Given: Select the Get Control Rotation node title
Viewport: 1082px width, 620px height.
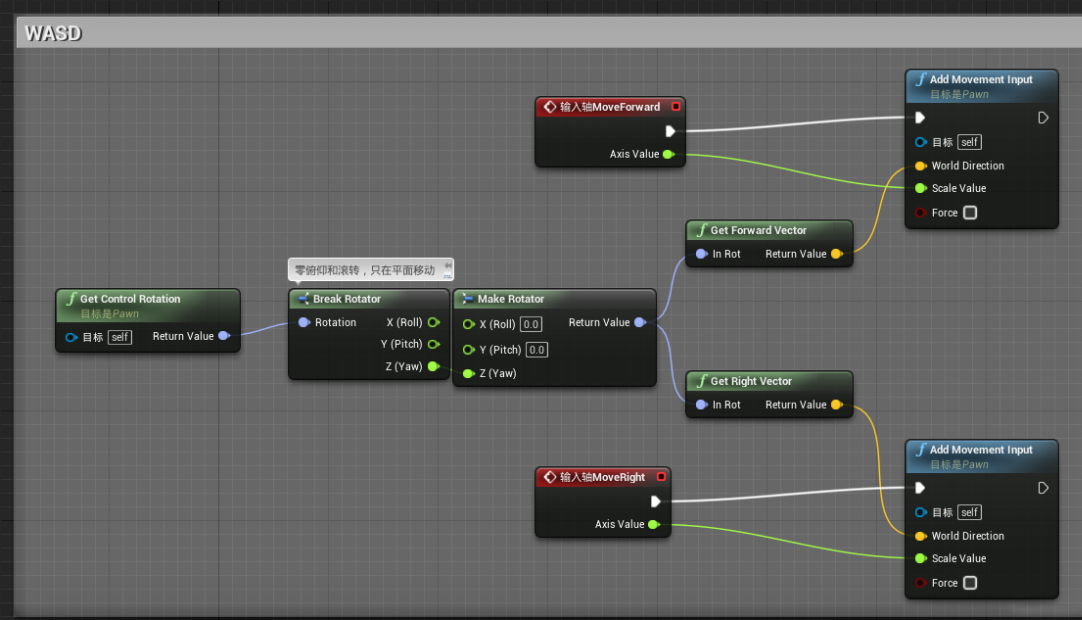Looking at the screenshot, I should [x=130, y=299].
